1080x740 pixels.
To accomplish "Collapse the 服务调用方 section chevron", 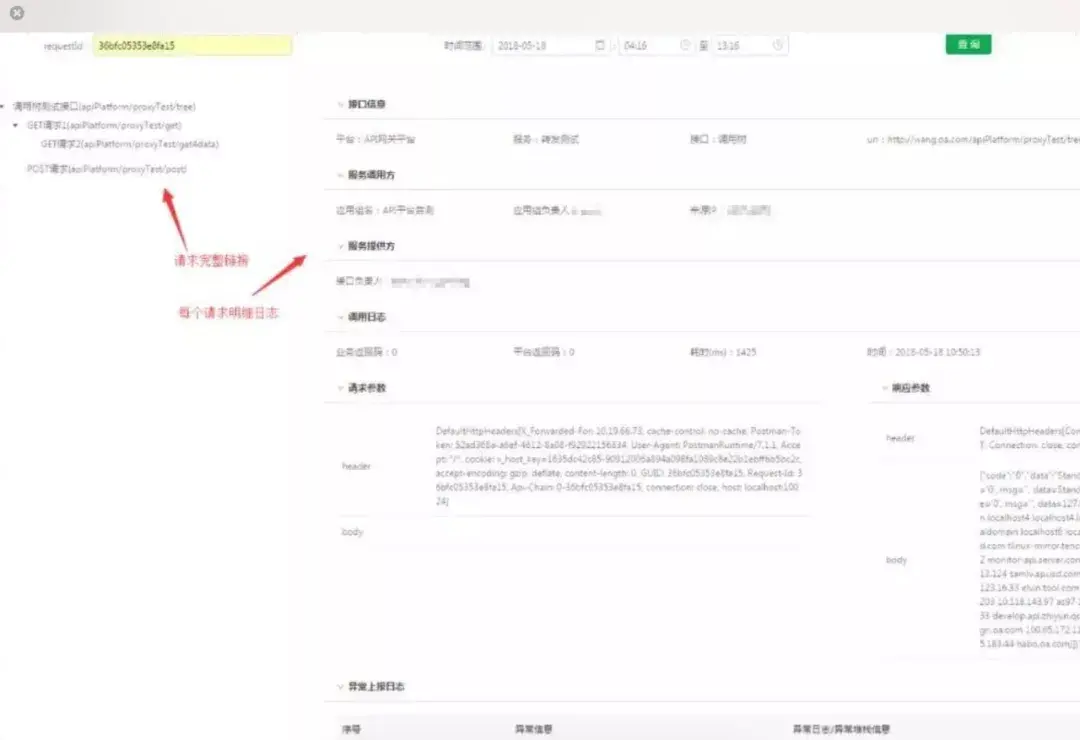I will 340,176.
